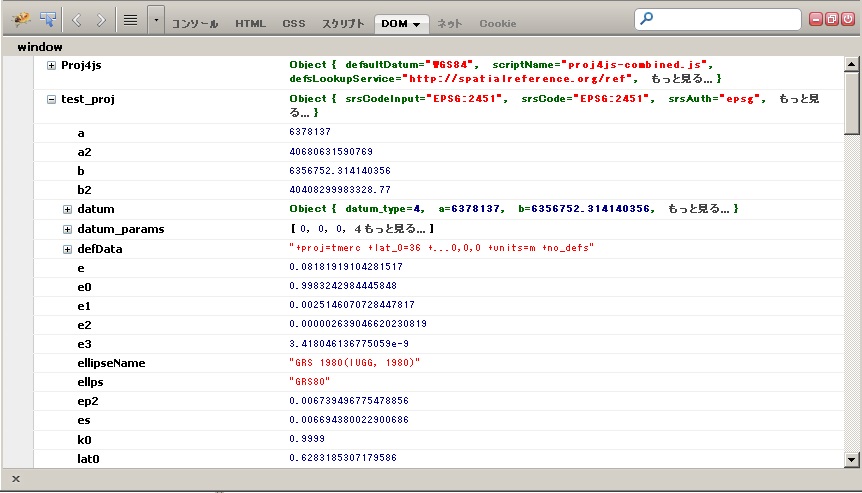Viewport: 862px width, 493px height.
Task: Open the DOM tab options arrow
Action: [x=416, y=23]
